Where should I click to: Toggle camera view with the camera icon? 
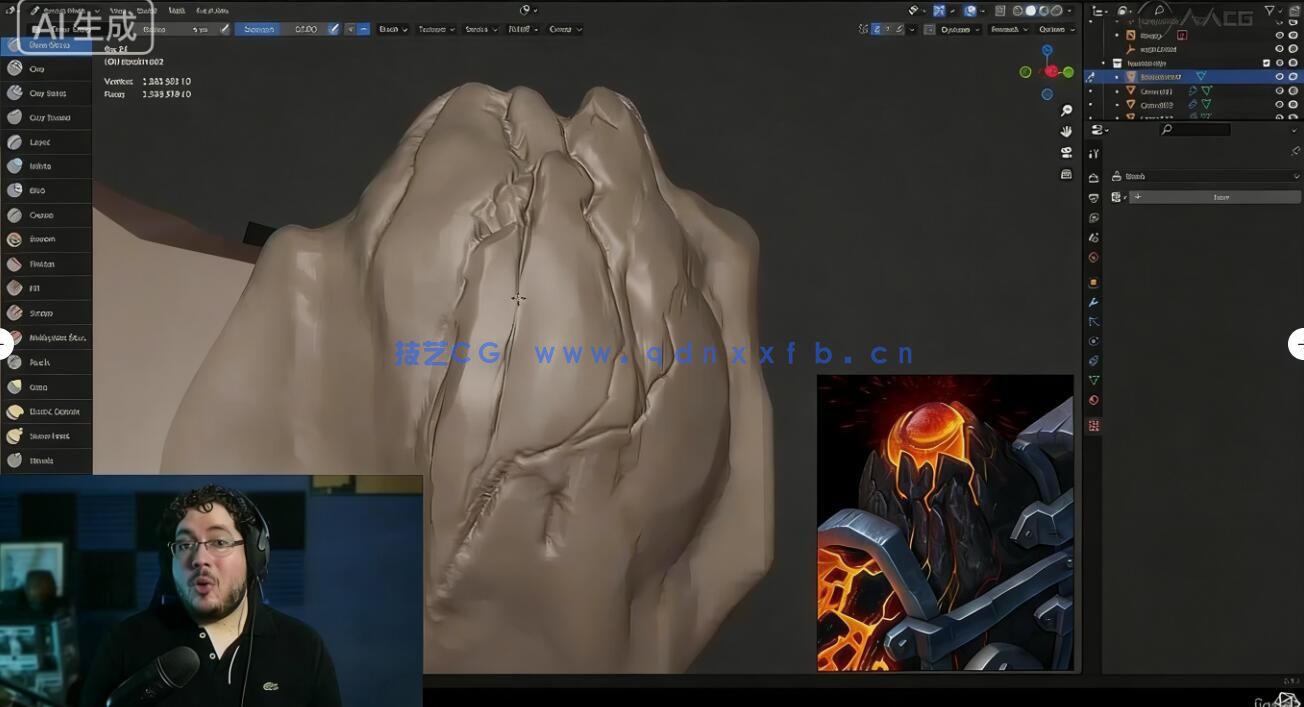(1066, 152)
